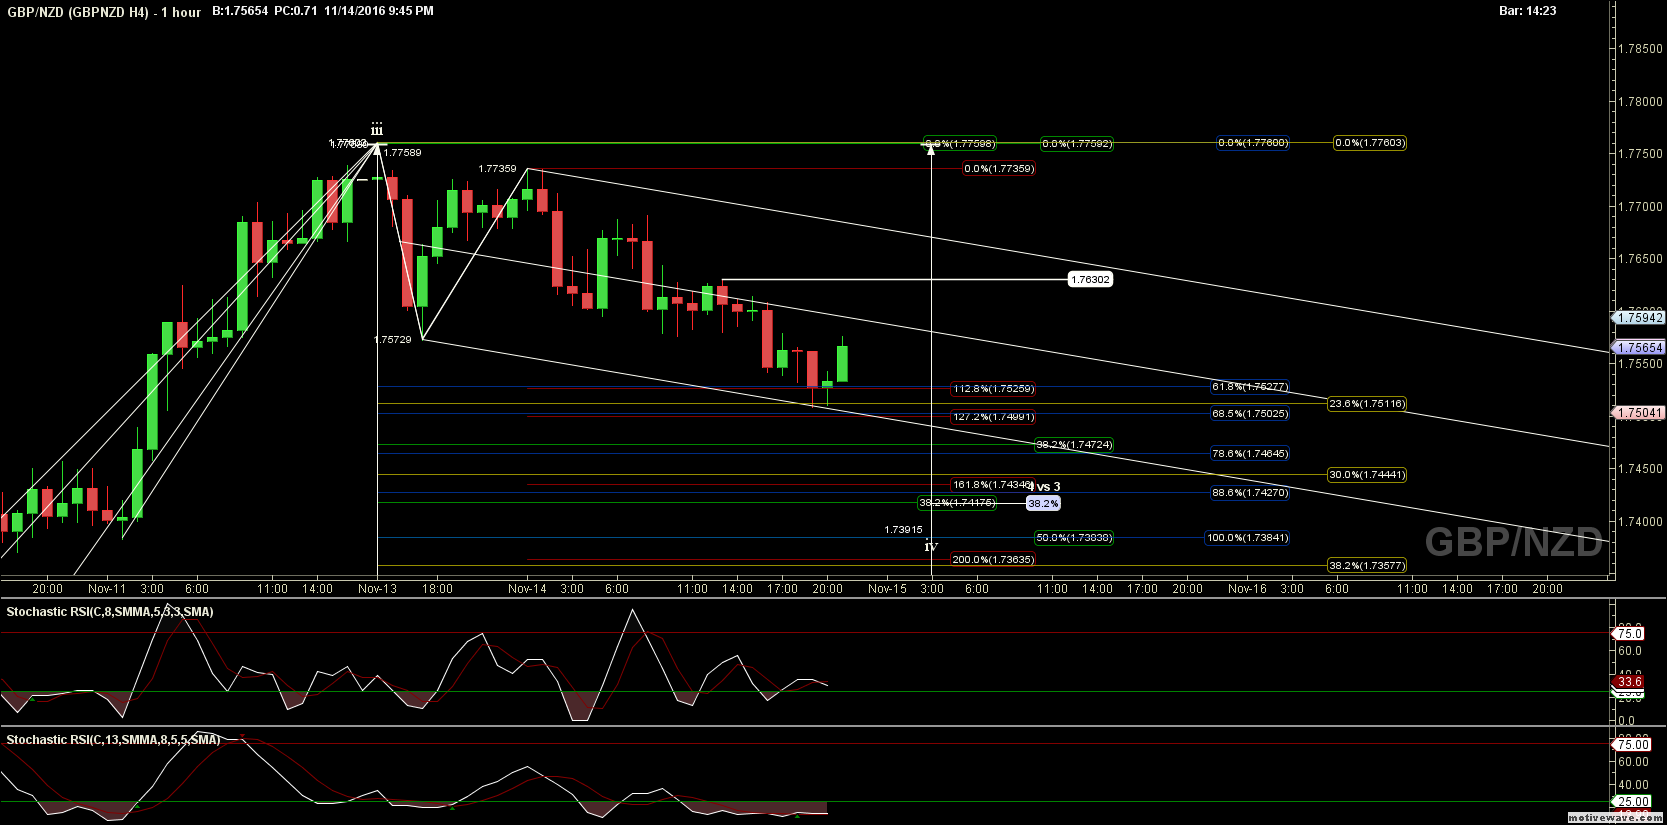
Task: Select the 30.0%(1.74441) retracement label
Action: 1367,475
